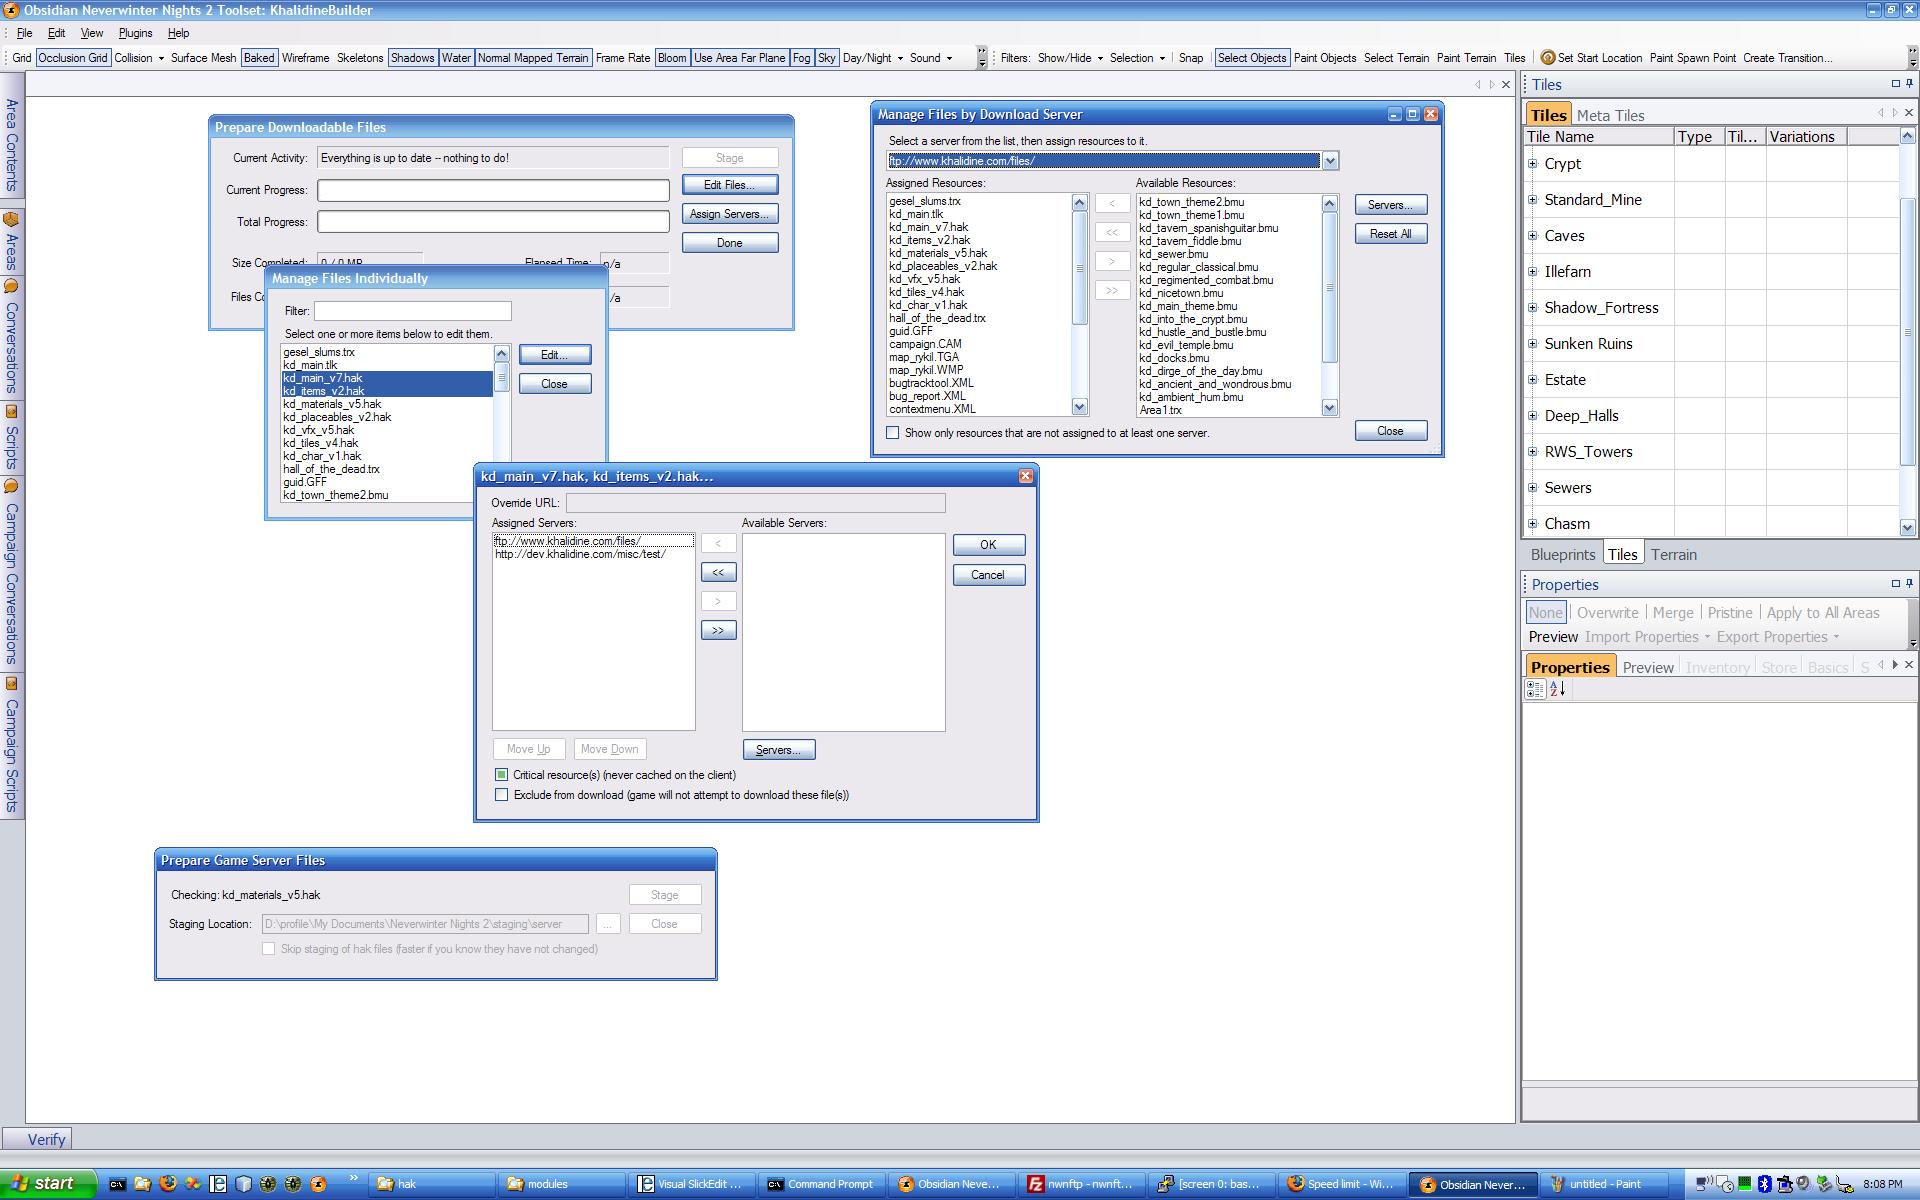Toggle Critical resource(s) checkbox
This screenshot has height=1200, width=1920.
click(x=502, y=775)
